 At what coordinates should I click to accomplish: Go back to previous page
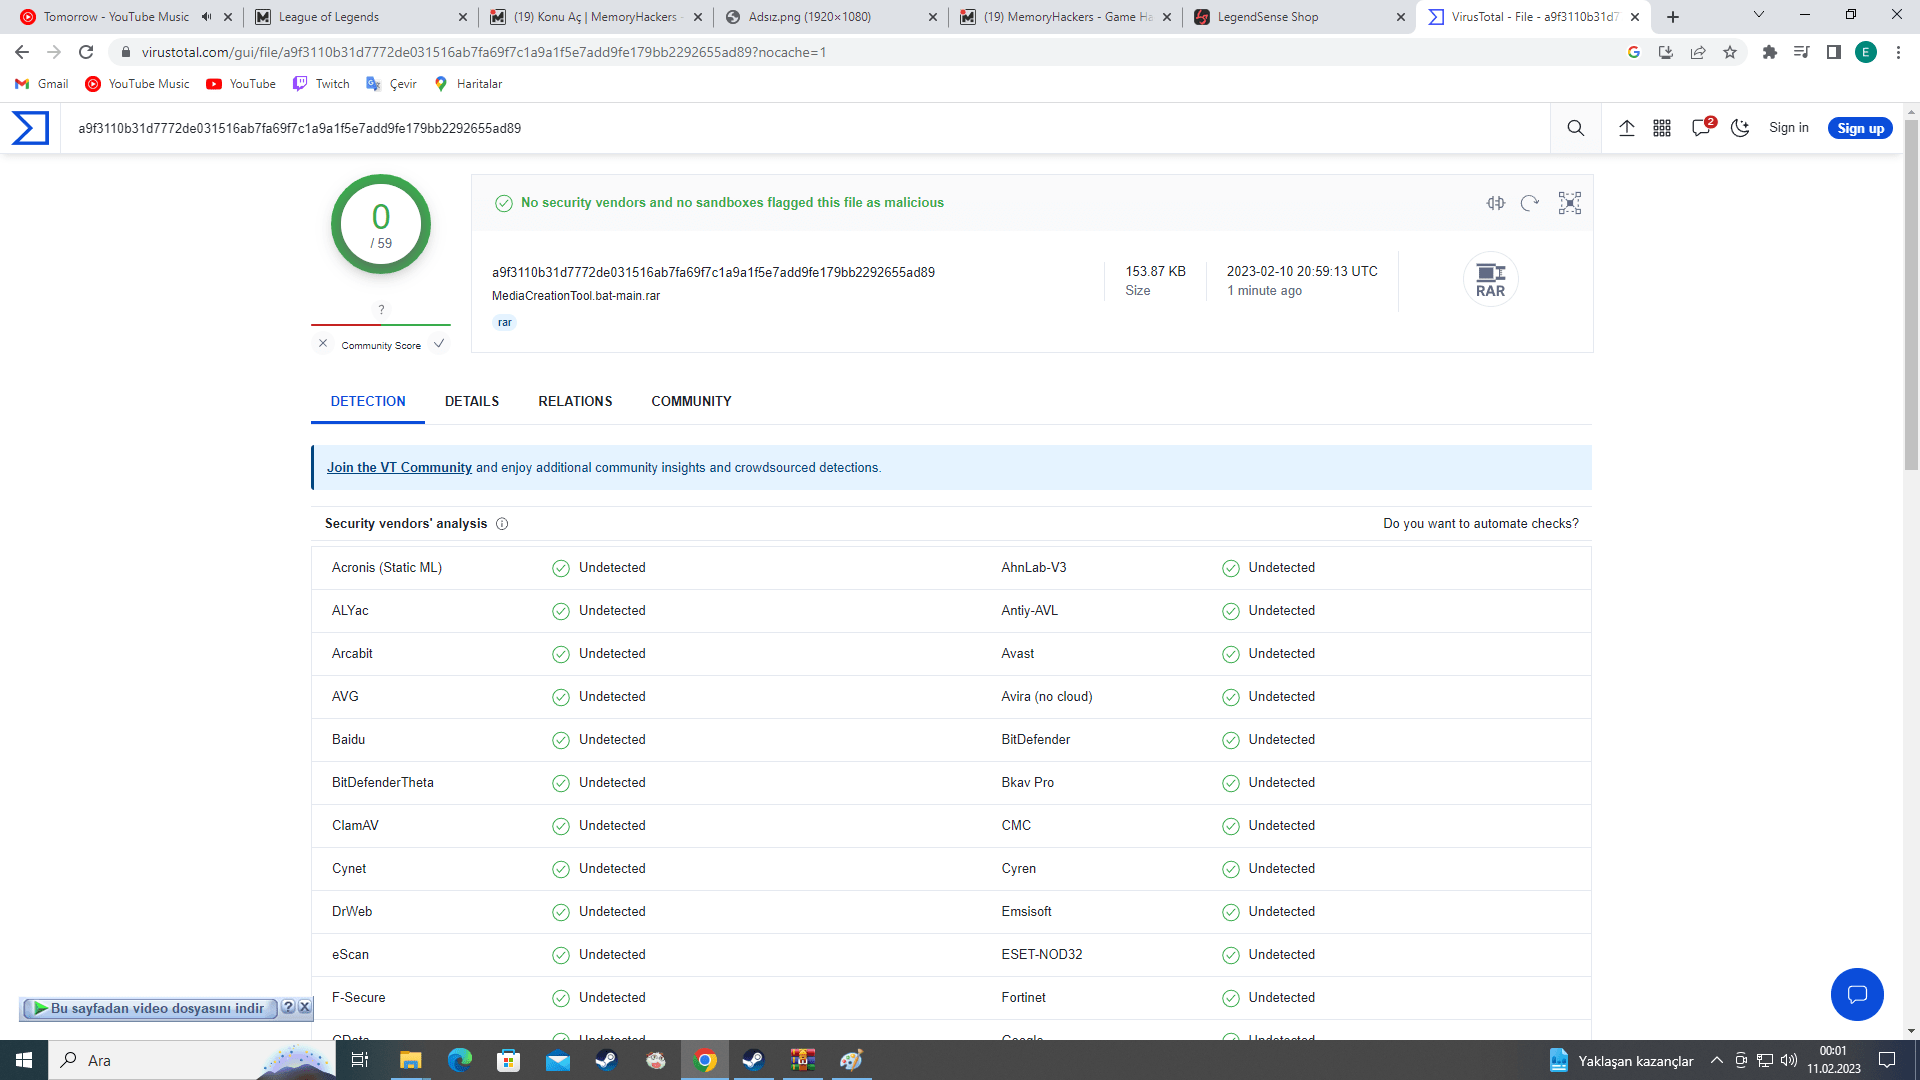[22, 52]
